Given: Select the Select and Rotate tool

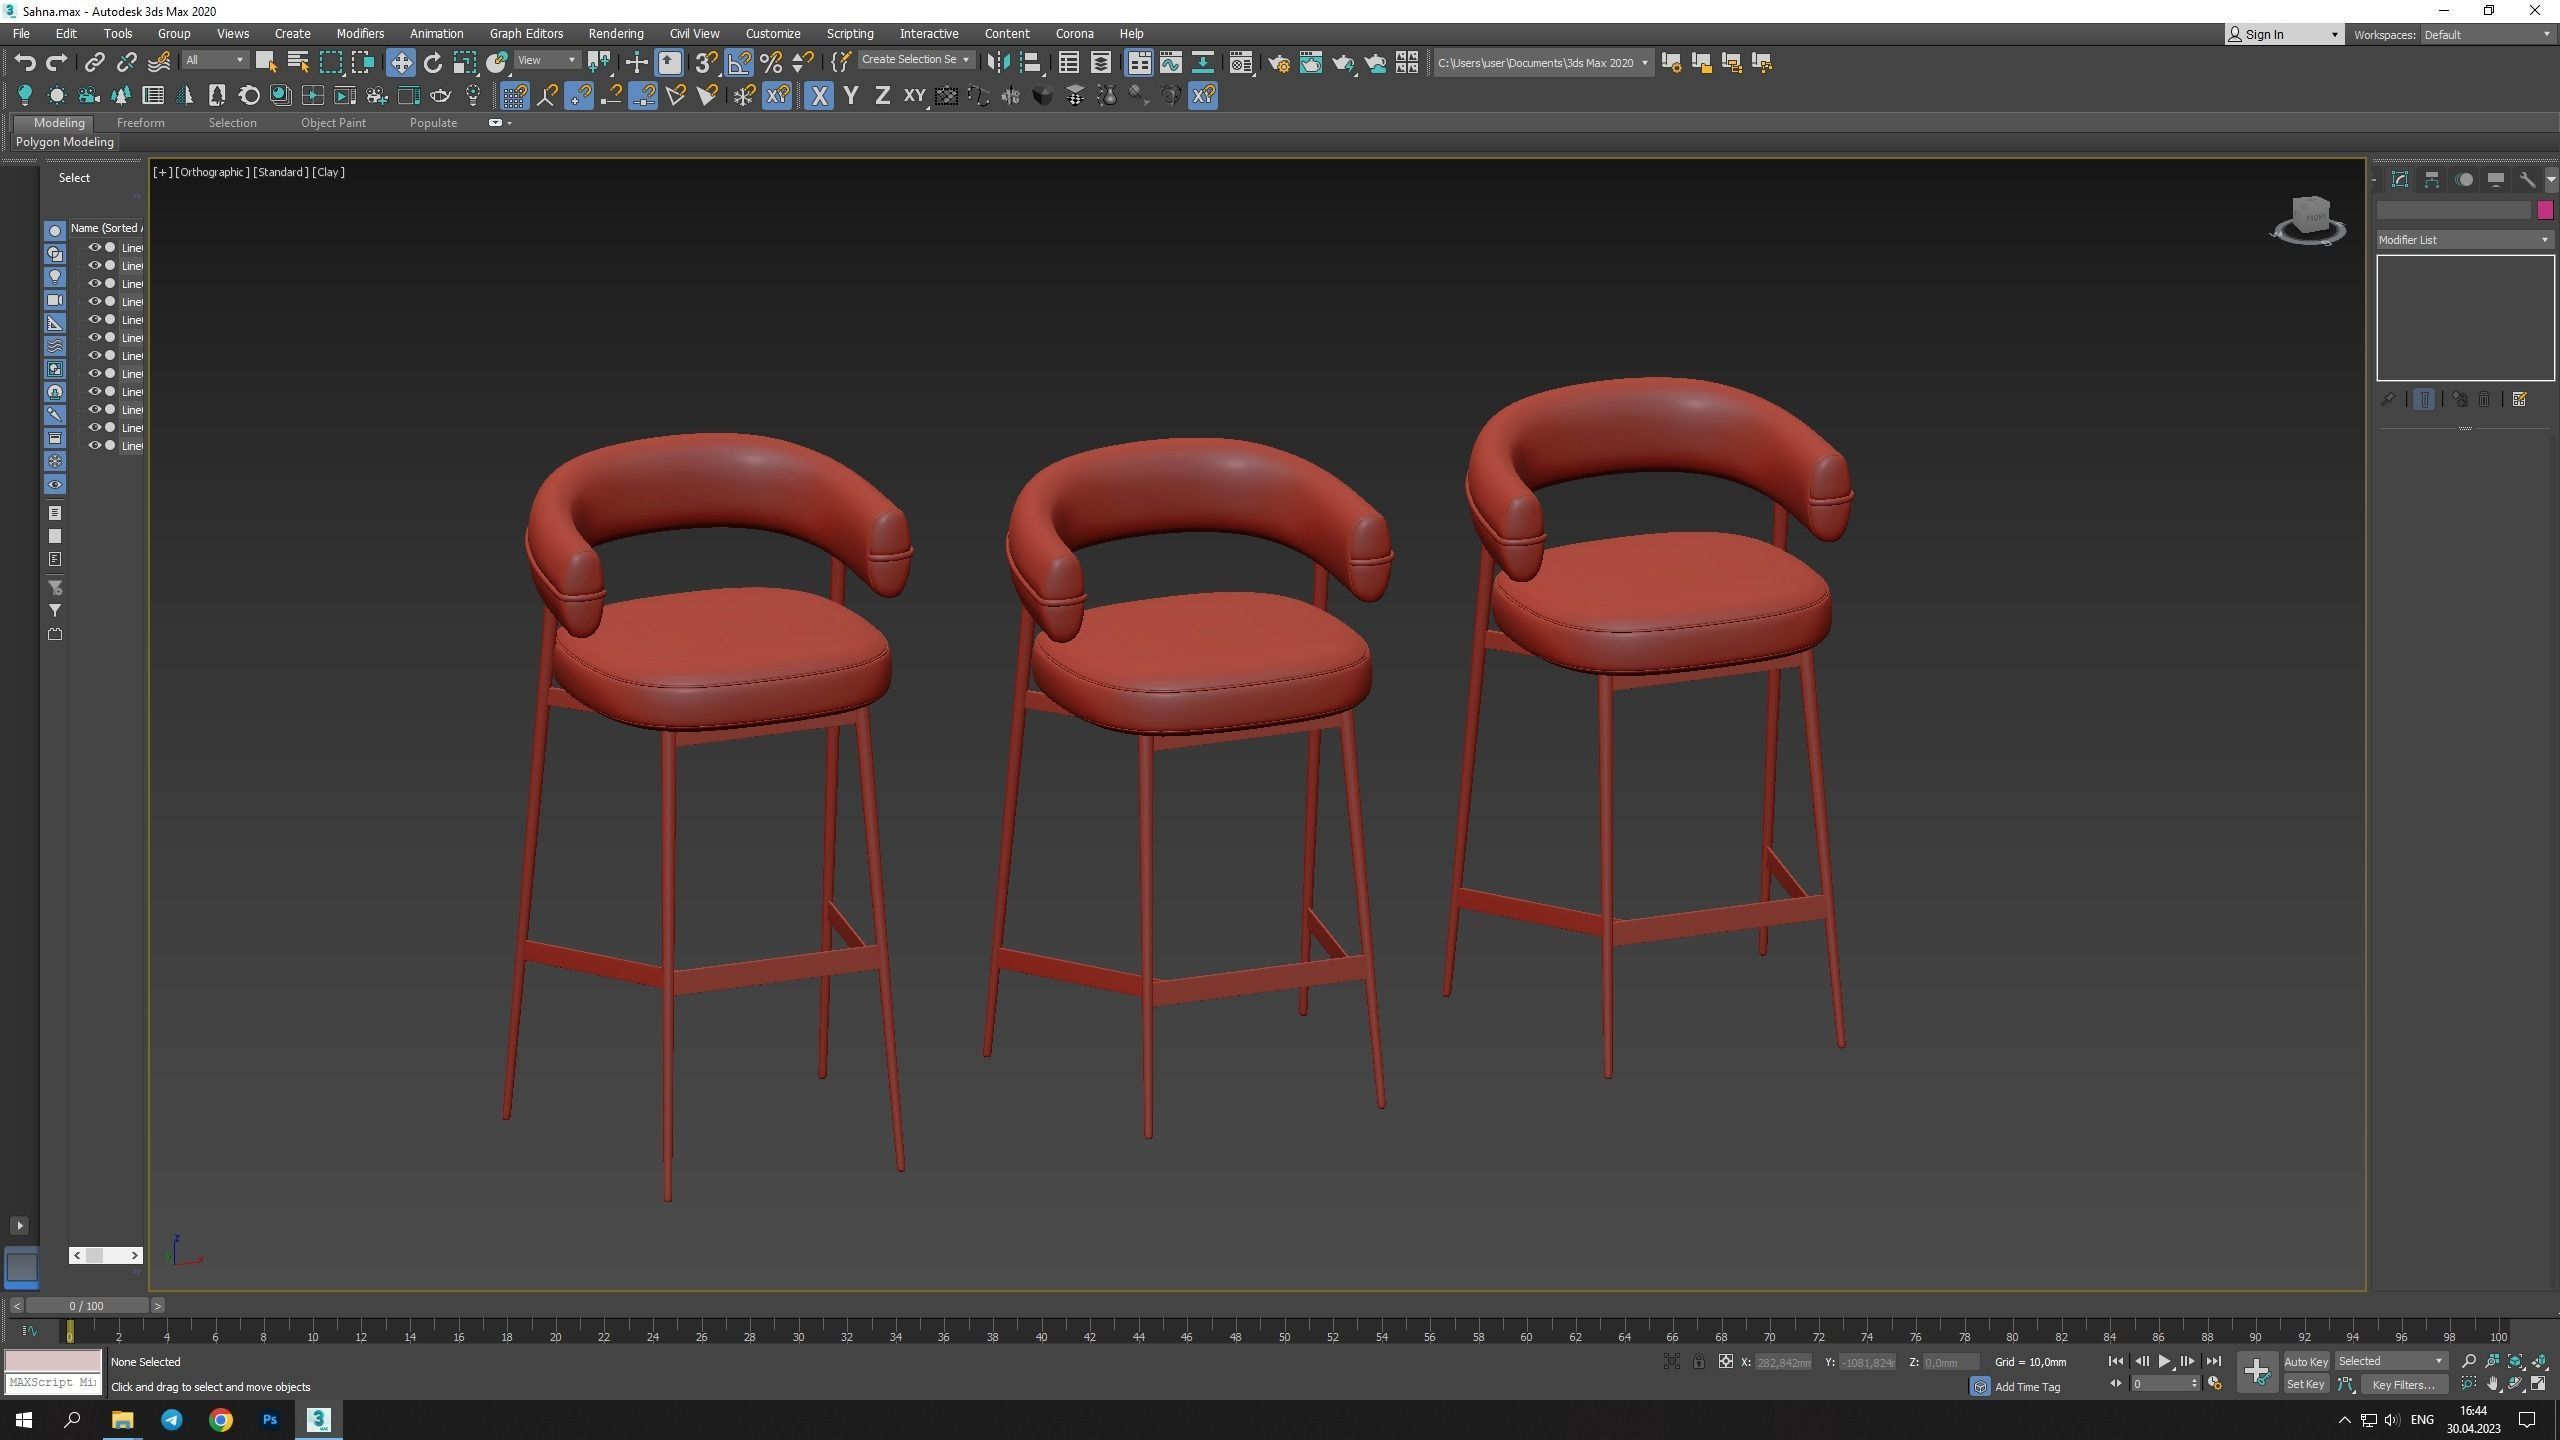Looking at the screenshot, I should pyautogui.click(x=433, y=63).
